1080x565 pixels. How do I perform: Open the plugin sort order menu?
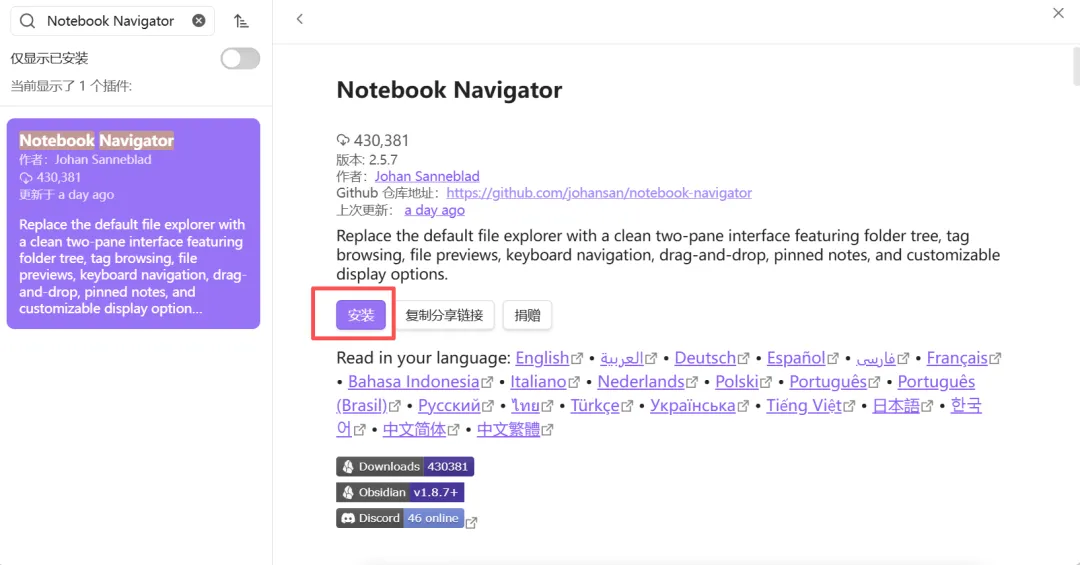click(x=240, y=21)
